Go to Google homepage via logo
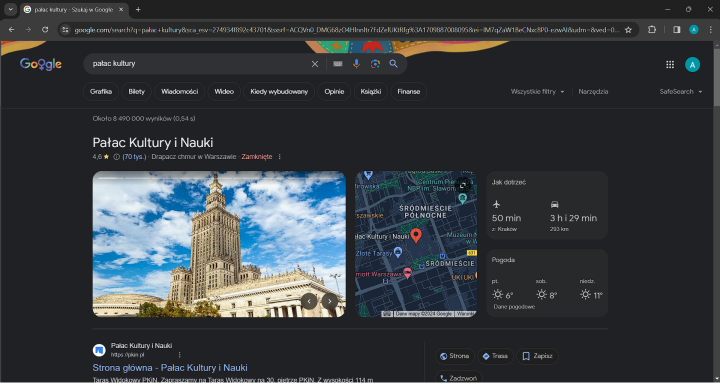The width and height of the screenshot is (720, 383). coord(41,64)
